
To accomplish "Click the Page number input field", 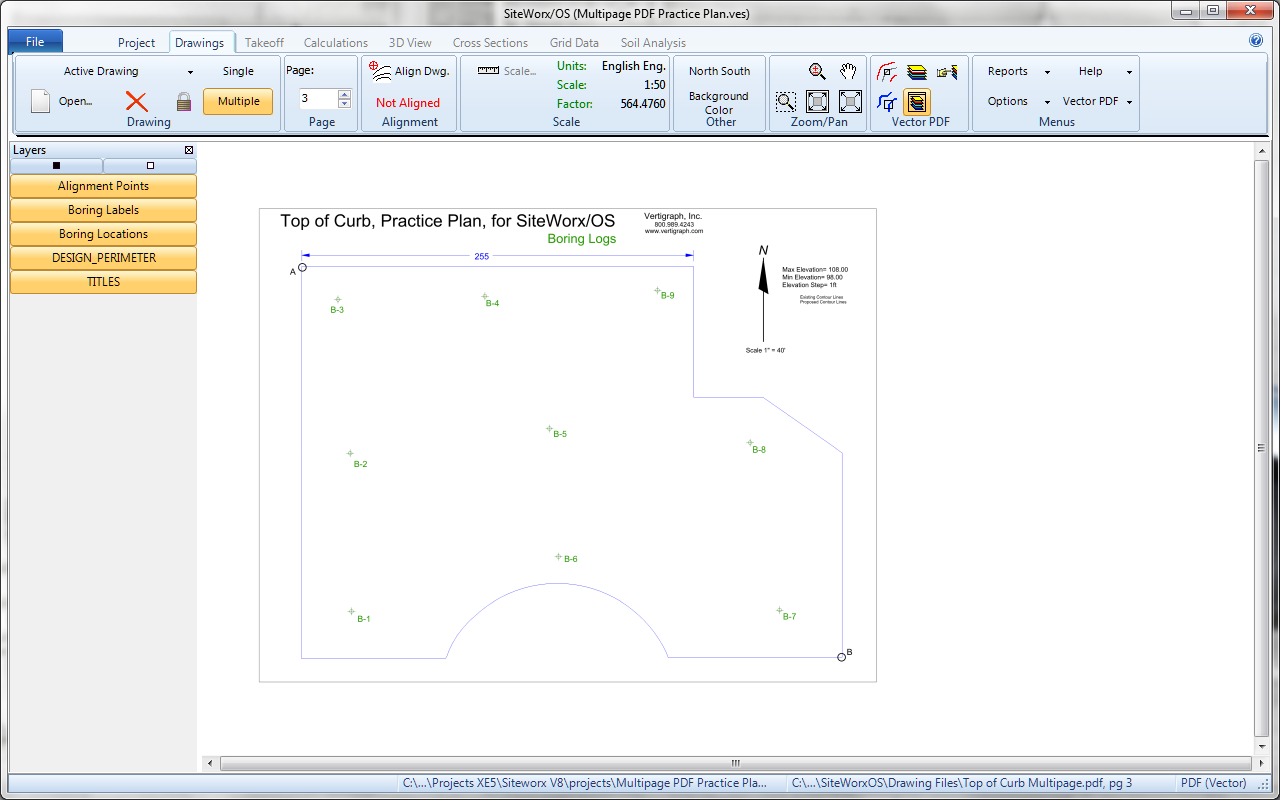I will click(318, 99).
